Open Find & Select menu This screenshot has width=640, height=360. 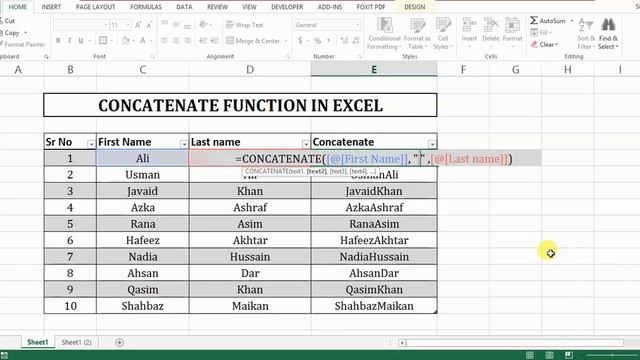click(x=608, y=33)
